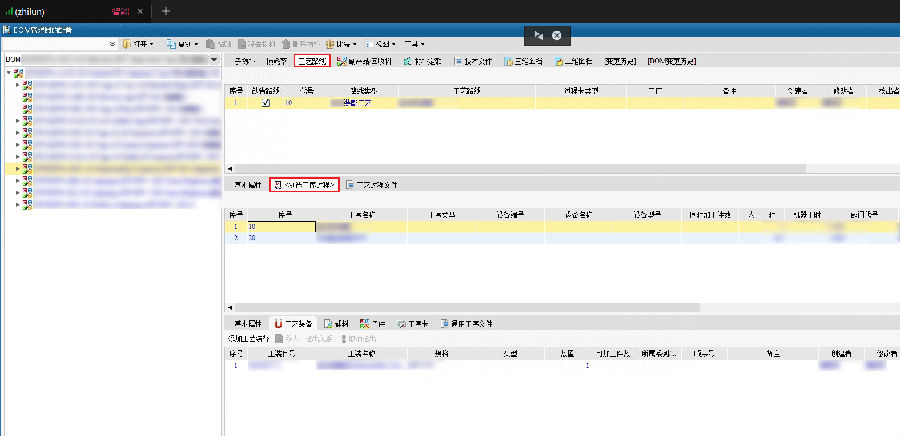This screenshot has height=436, width=900.
Task: Toggle the checkbox in the top table's first row
Action: 266,102
